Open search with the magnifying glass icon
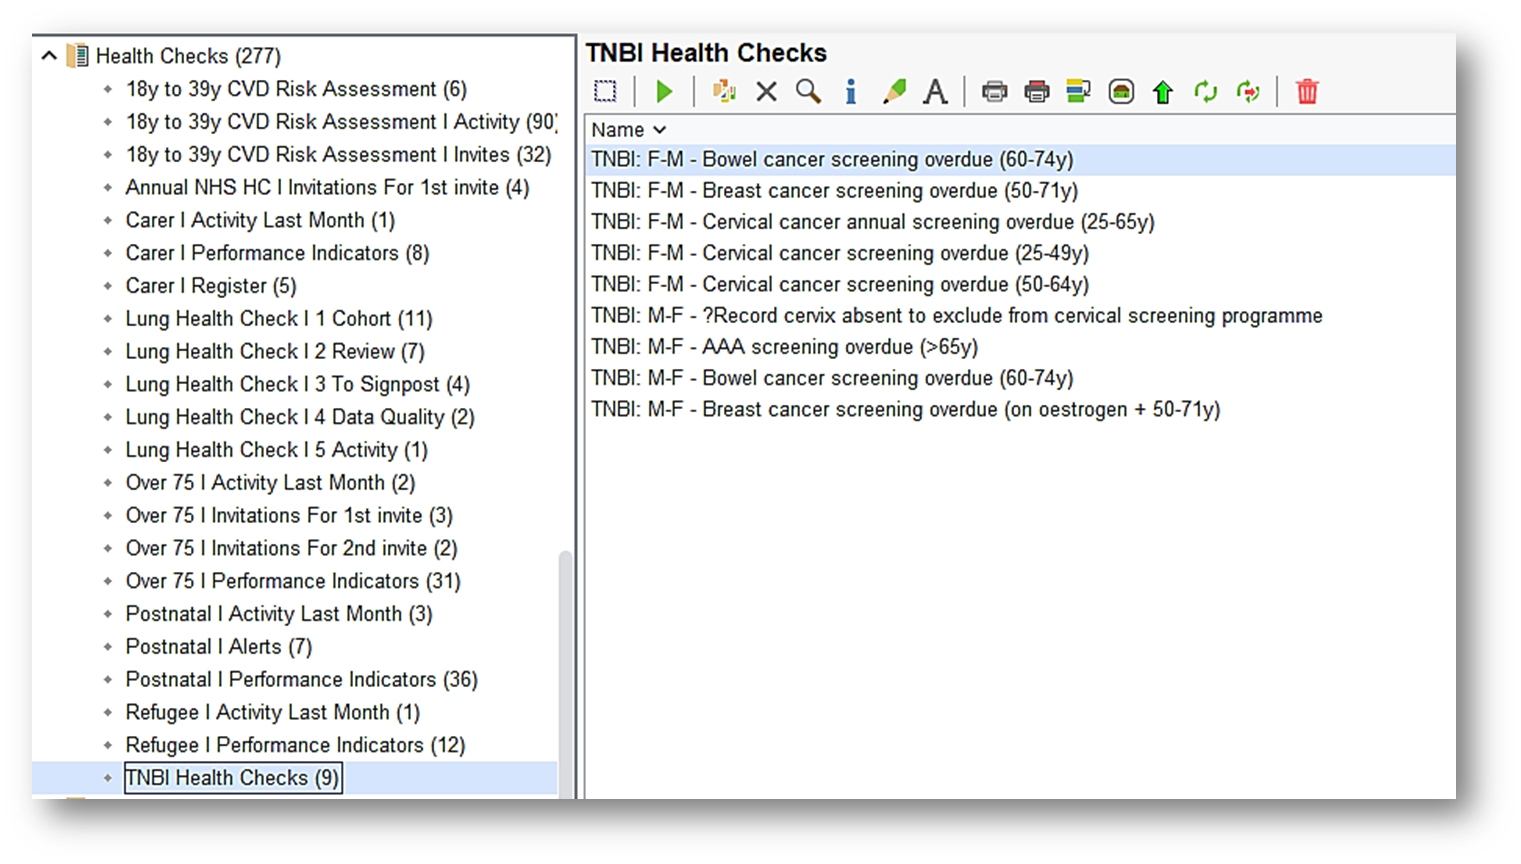This screenshot has height=864, width=1521. click(x=808, y=92)
